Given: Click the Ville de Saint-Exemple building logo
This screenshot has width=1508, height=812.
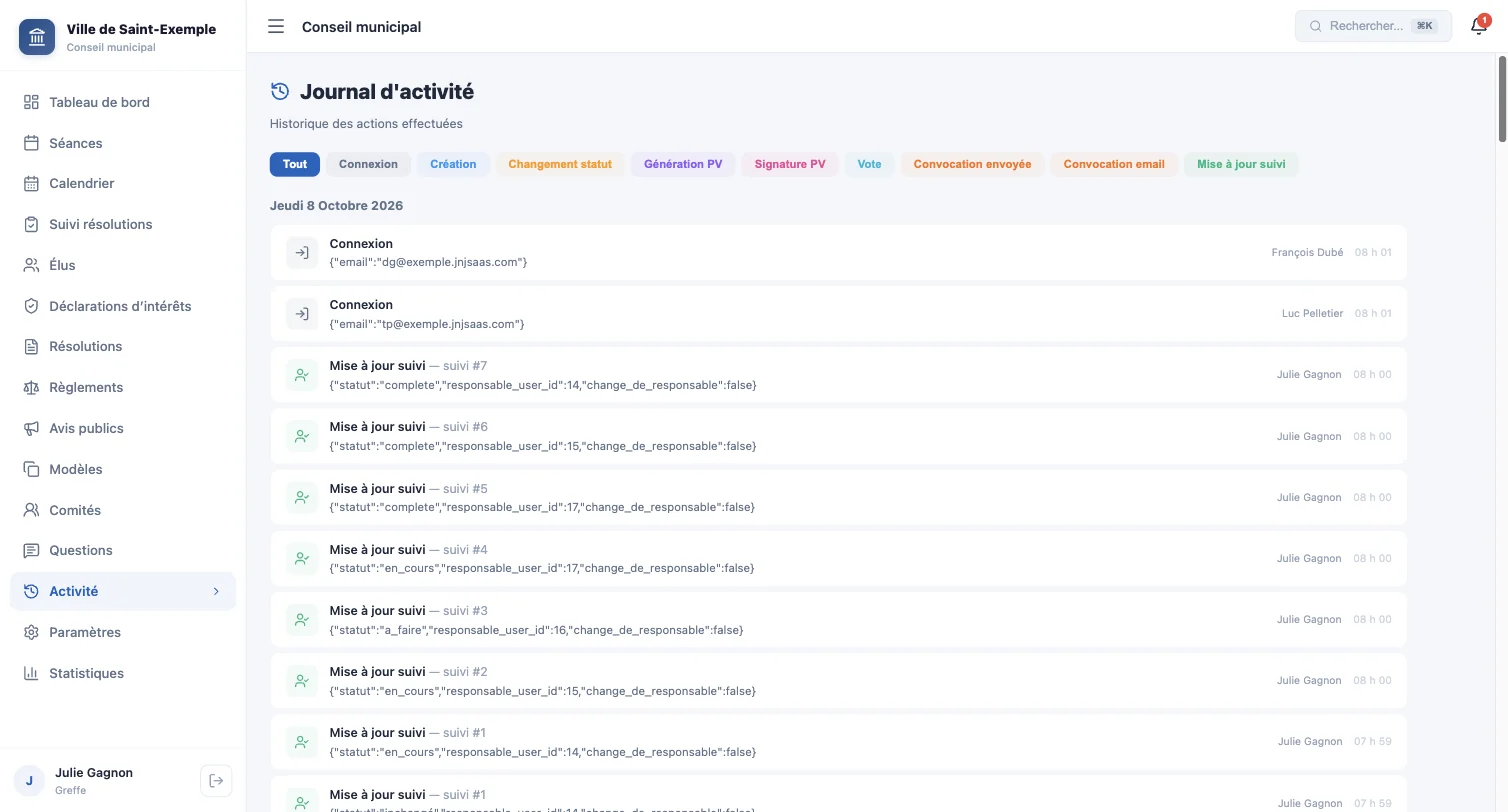Looking at the screenshot, I should [x=37, y=37].
